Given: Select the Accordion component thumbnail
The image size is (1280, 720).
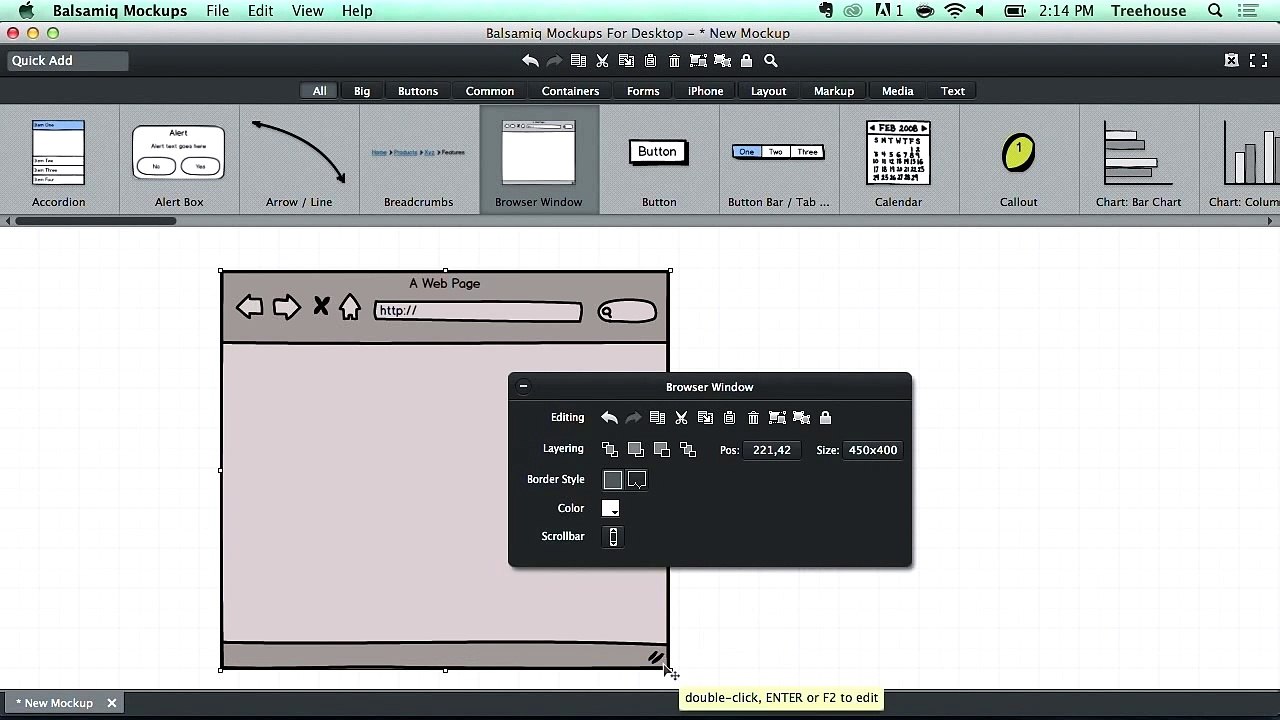Looking at the screenshot, I should pos(59,160).
